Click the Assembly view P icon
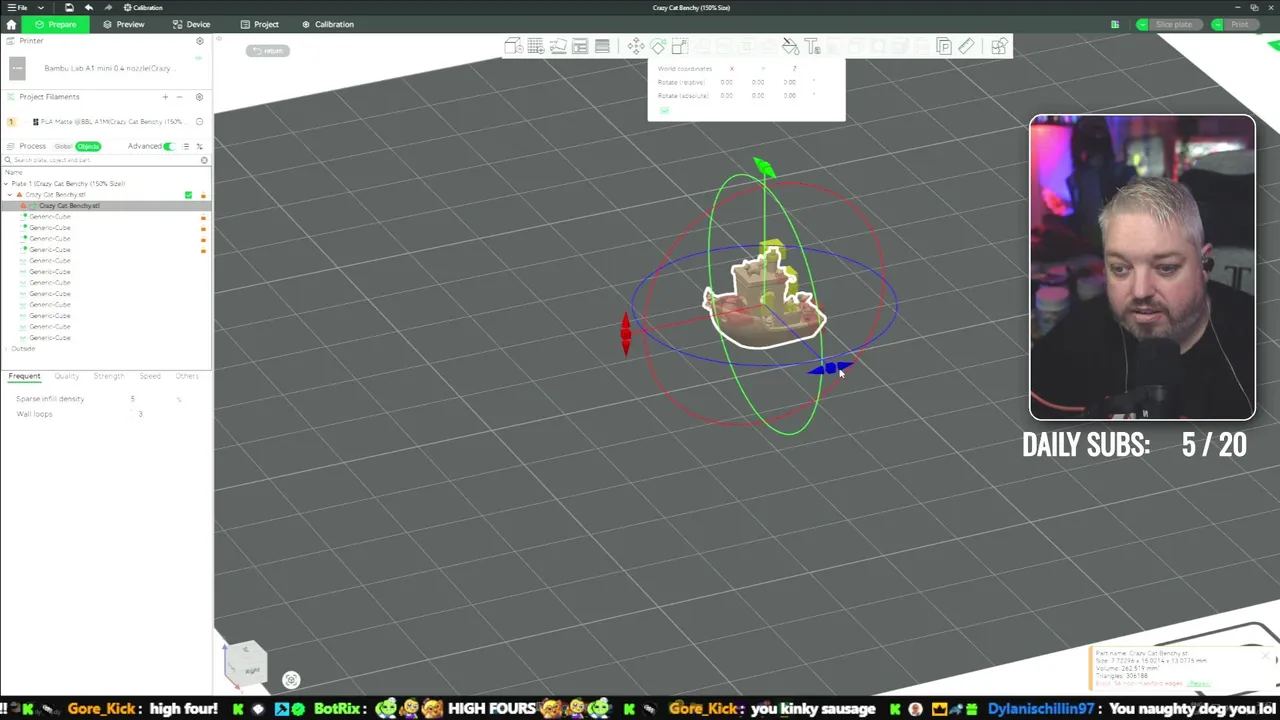Screen dimensions: 1280x720 click(943, 46)
